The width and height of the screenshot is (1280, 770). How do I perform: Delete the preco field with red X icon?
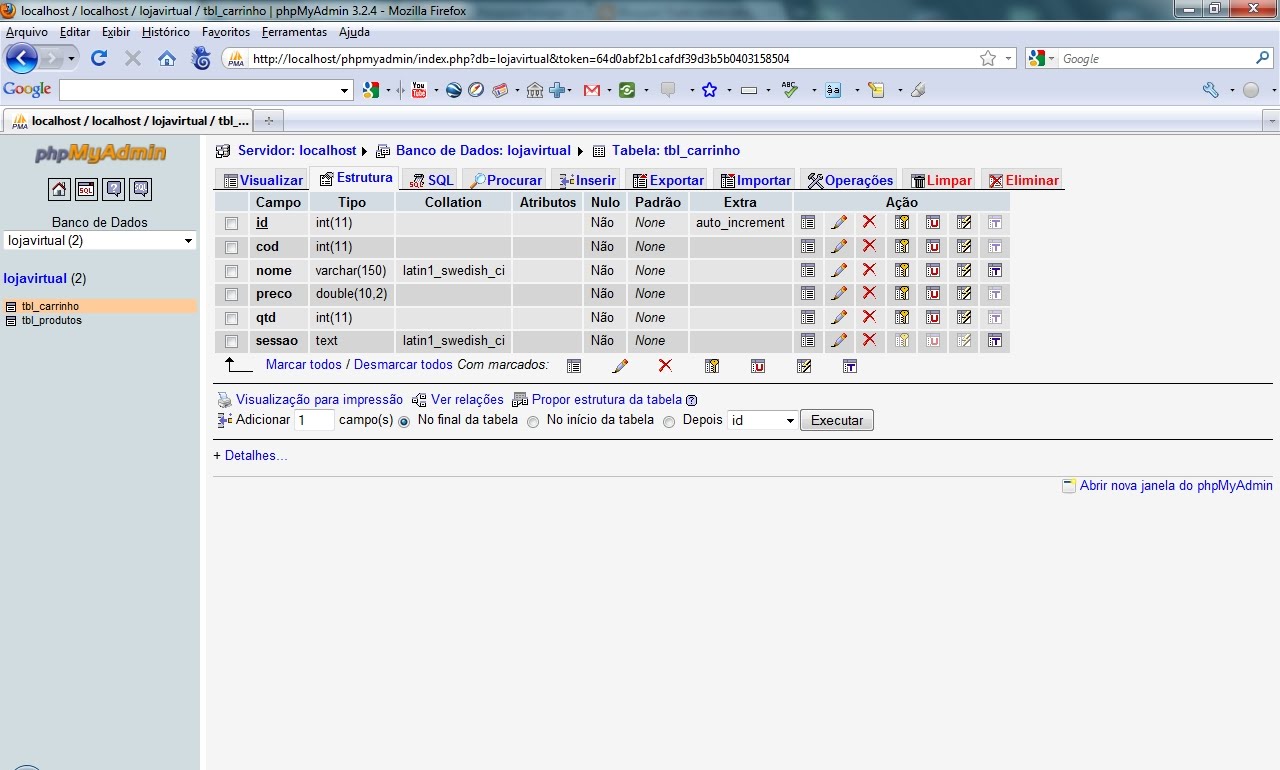[868, 294]
